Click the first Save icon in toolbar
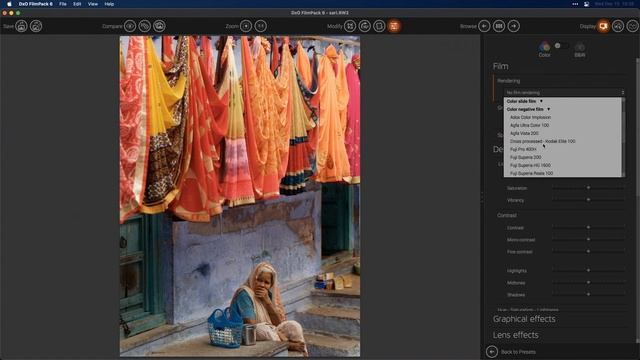The height and width of the screenshot is (360, 640). coord(22,26)
